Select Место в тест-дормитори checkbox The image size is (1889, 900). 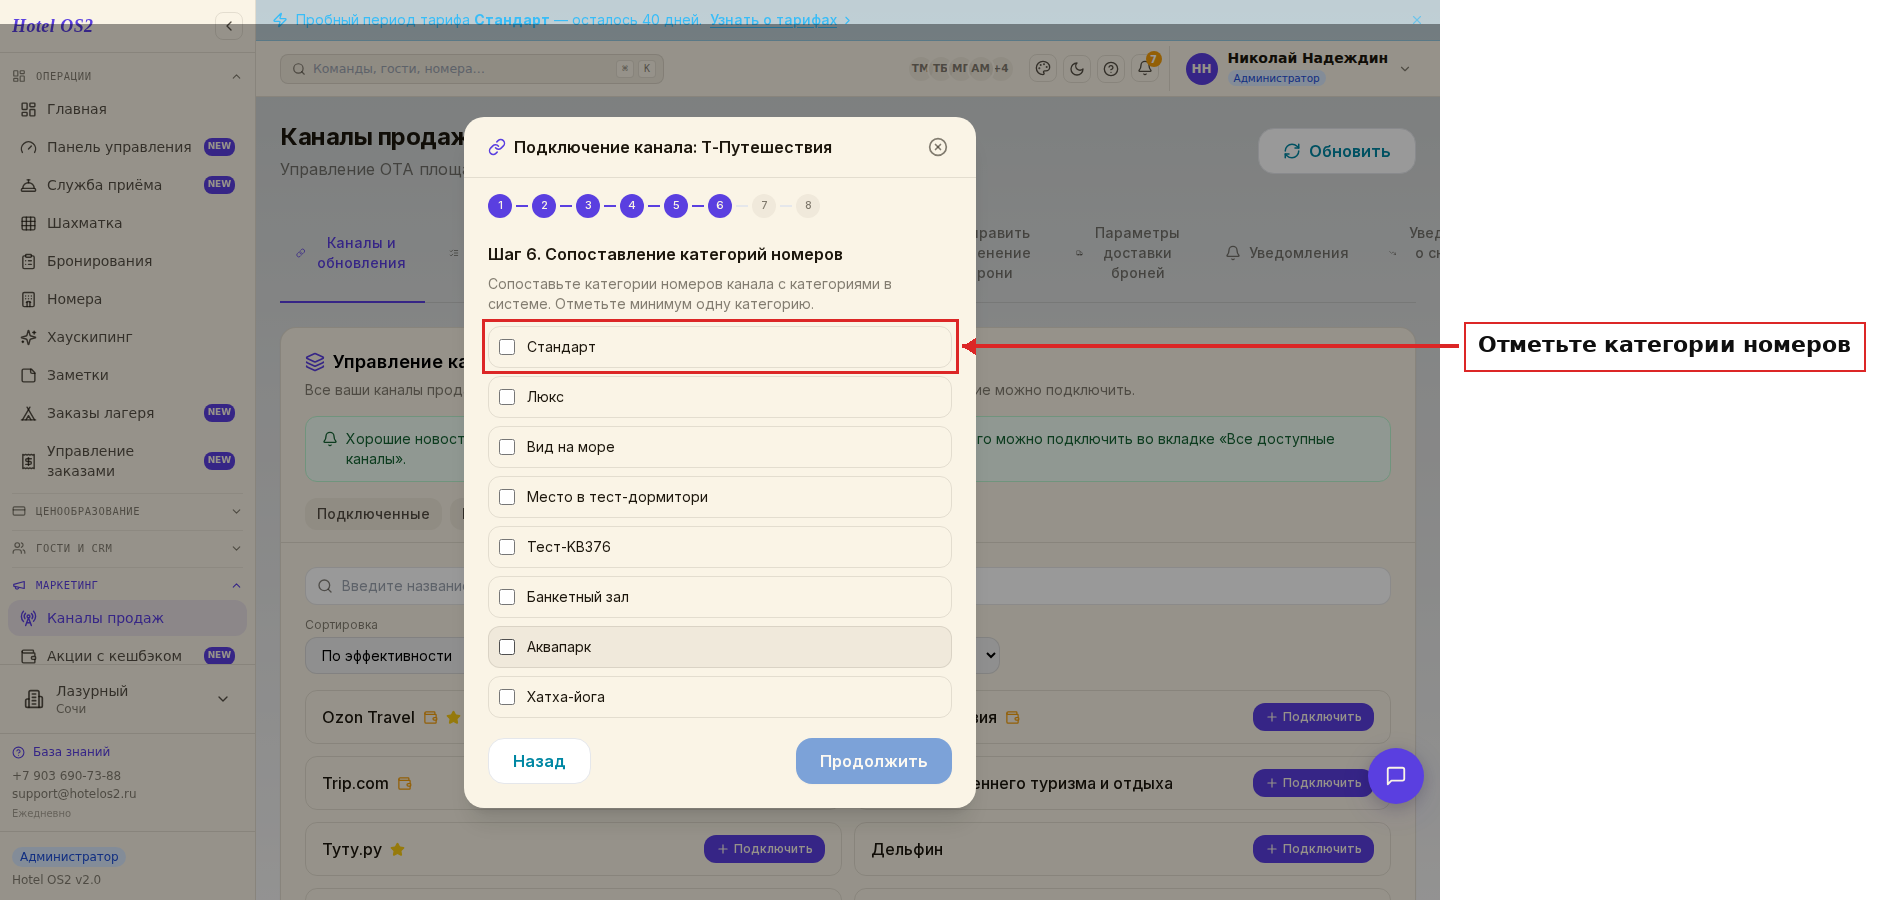tap(507, 497)
